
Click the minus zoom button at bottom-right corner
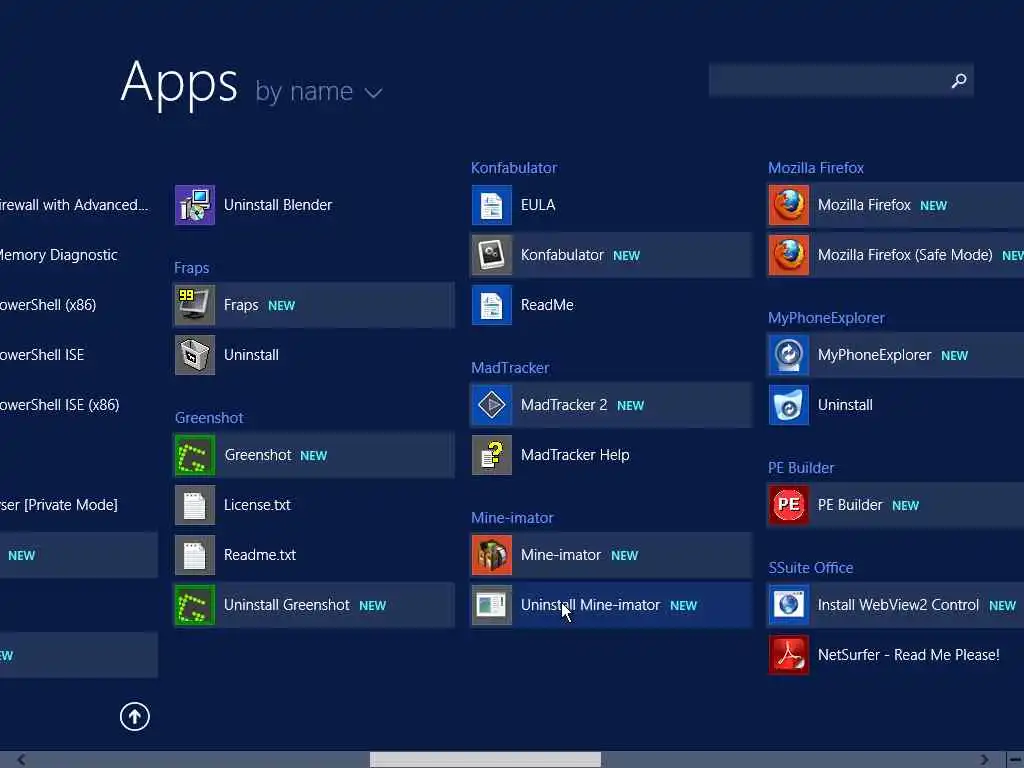coord(1015,760)
